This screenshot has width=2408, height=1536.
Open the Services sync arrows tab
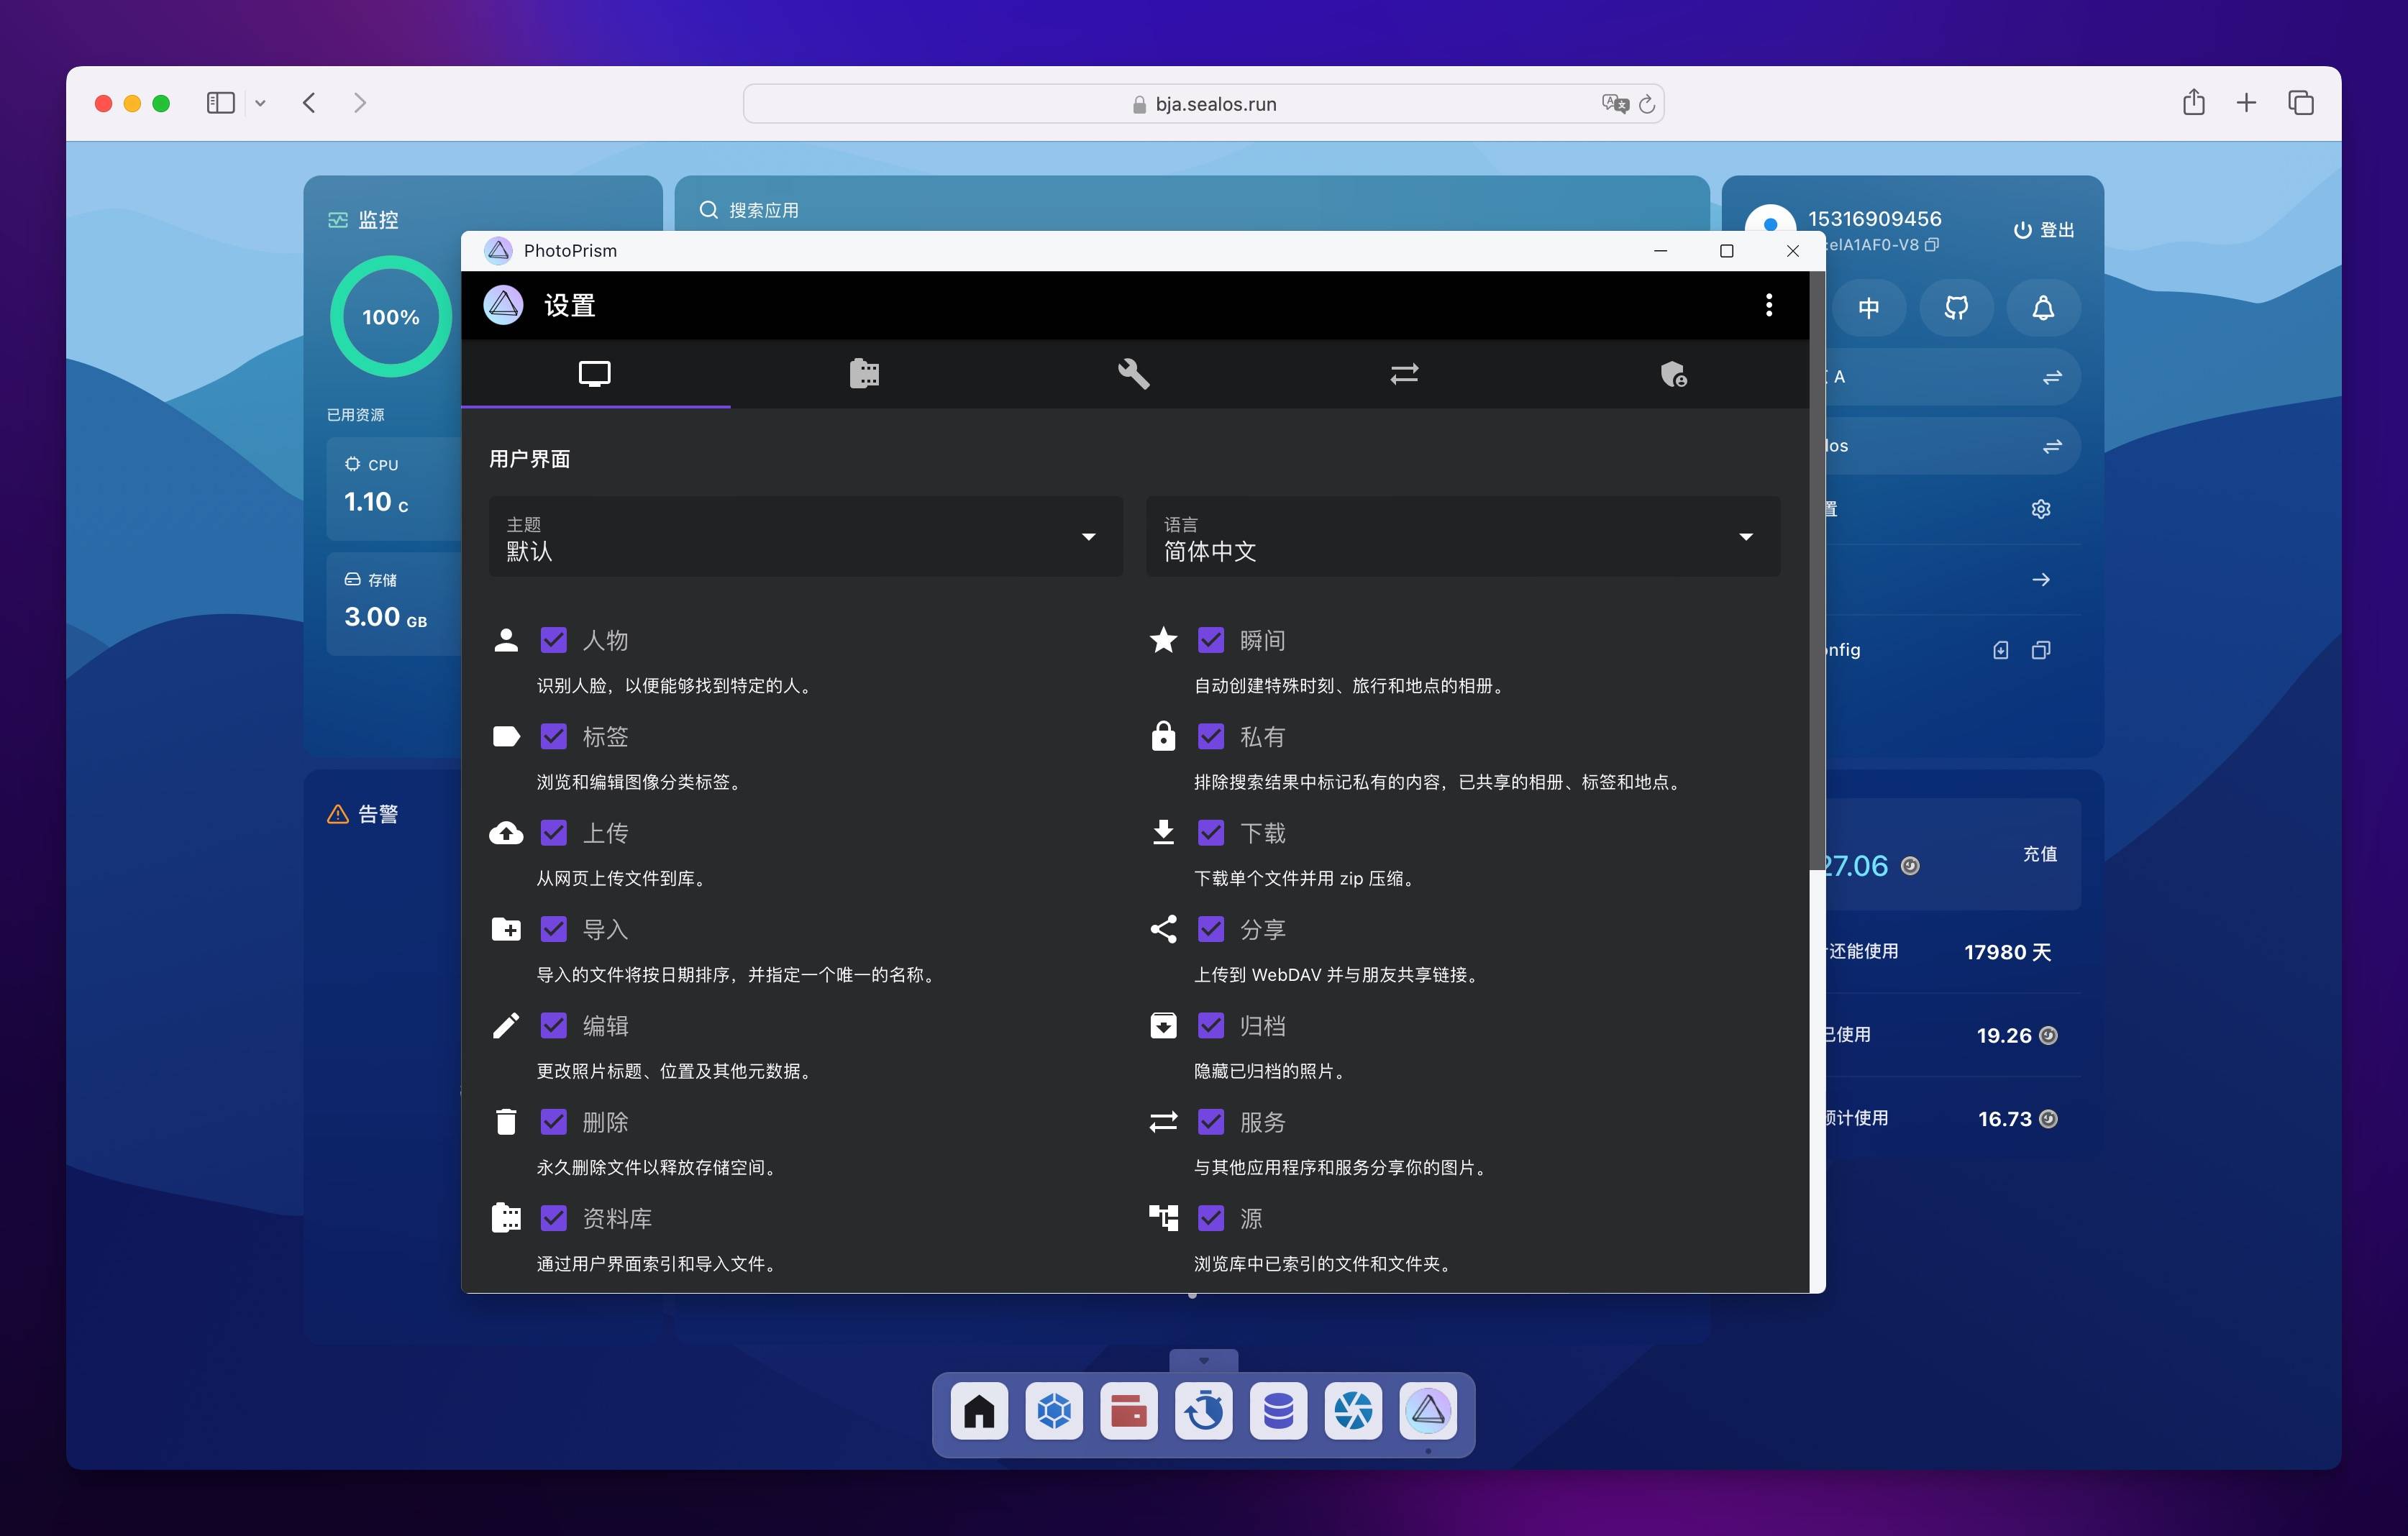pos(1404,373)
